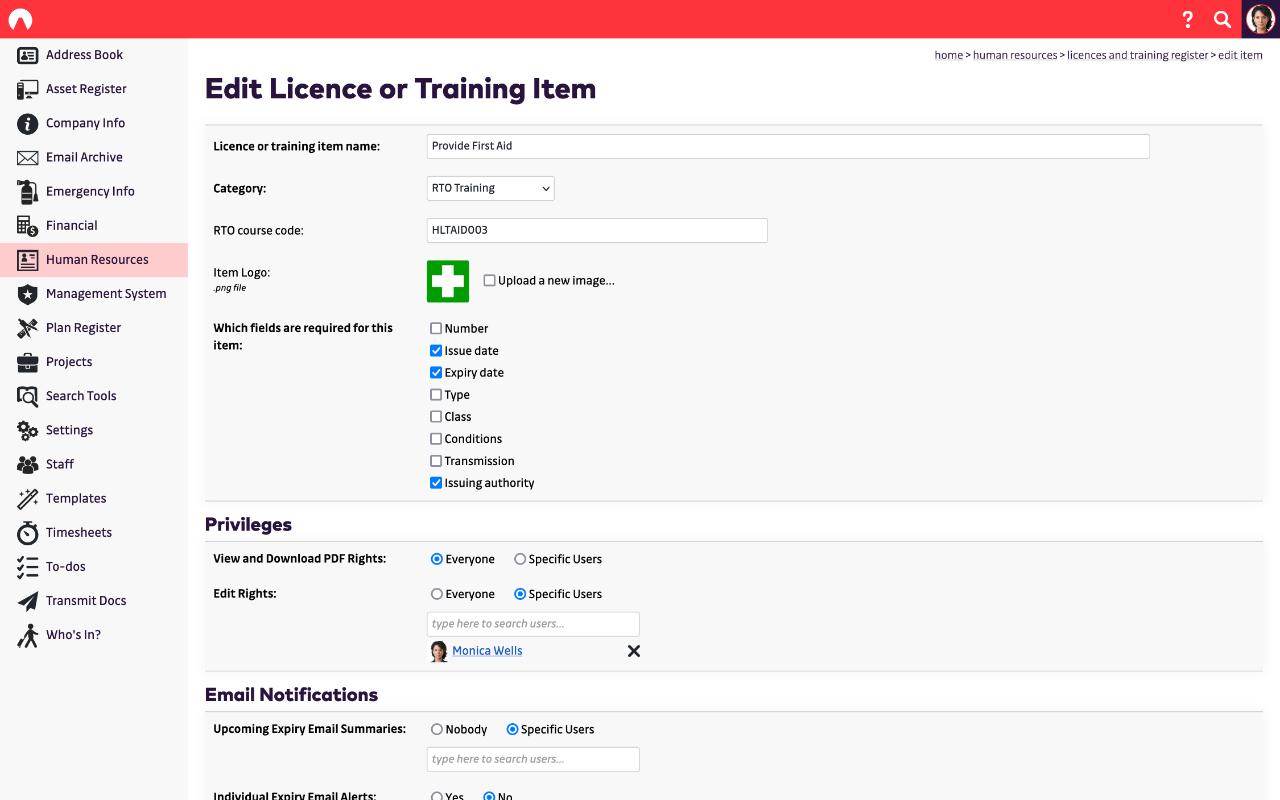
Task: Click the green first aid item logo
Action: tap(448, 281)
